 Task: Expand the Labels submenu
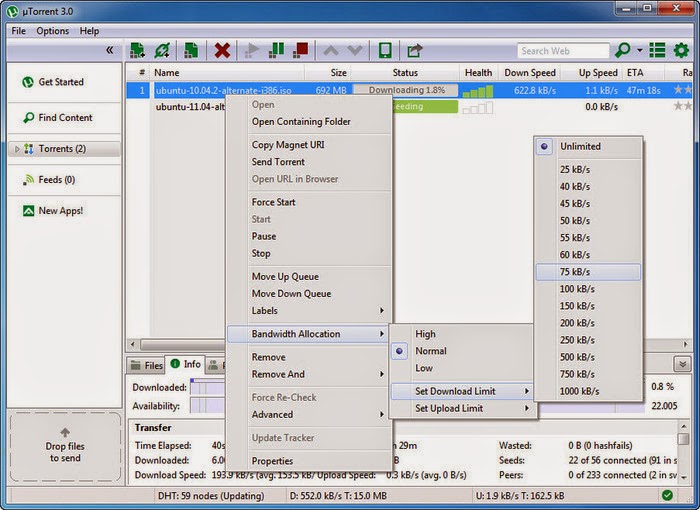pos(308,311)
